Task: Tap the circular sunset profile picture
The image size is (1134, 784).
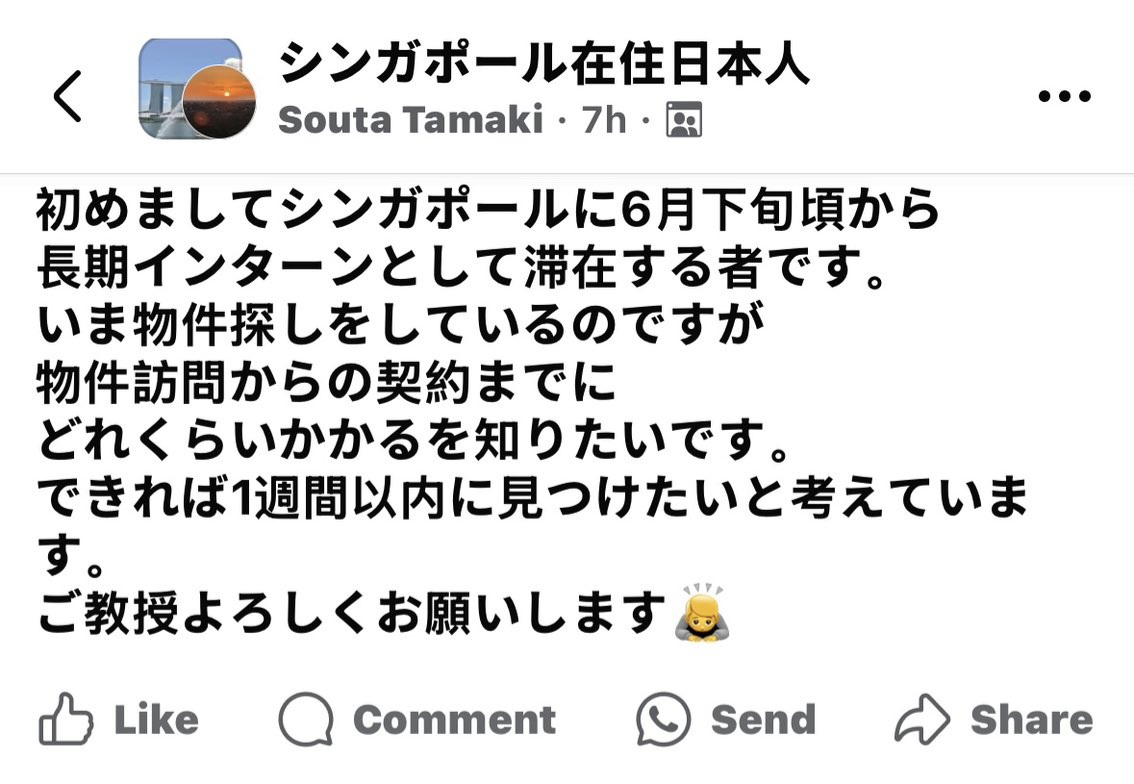Action: 219,103
